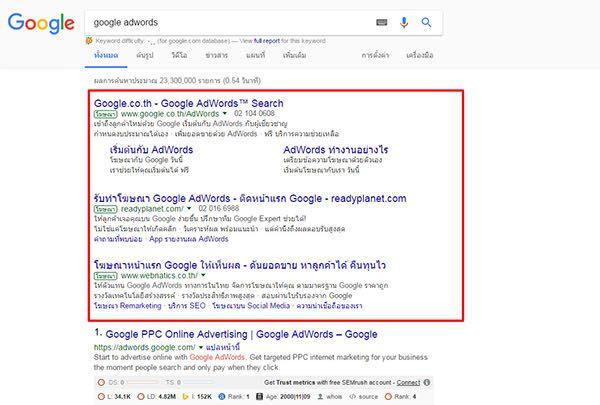Open เครื่องมือ (Tools) menu
The image size is (600, 405).
(x=420, y=56)
